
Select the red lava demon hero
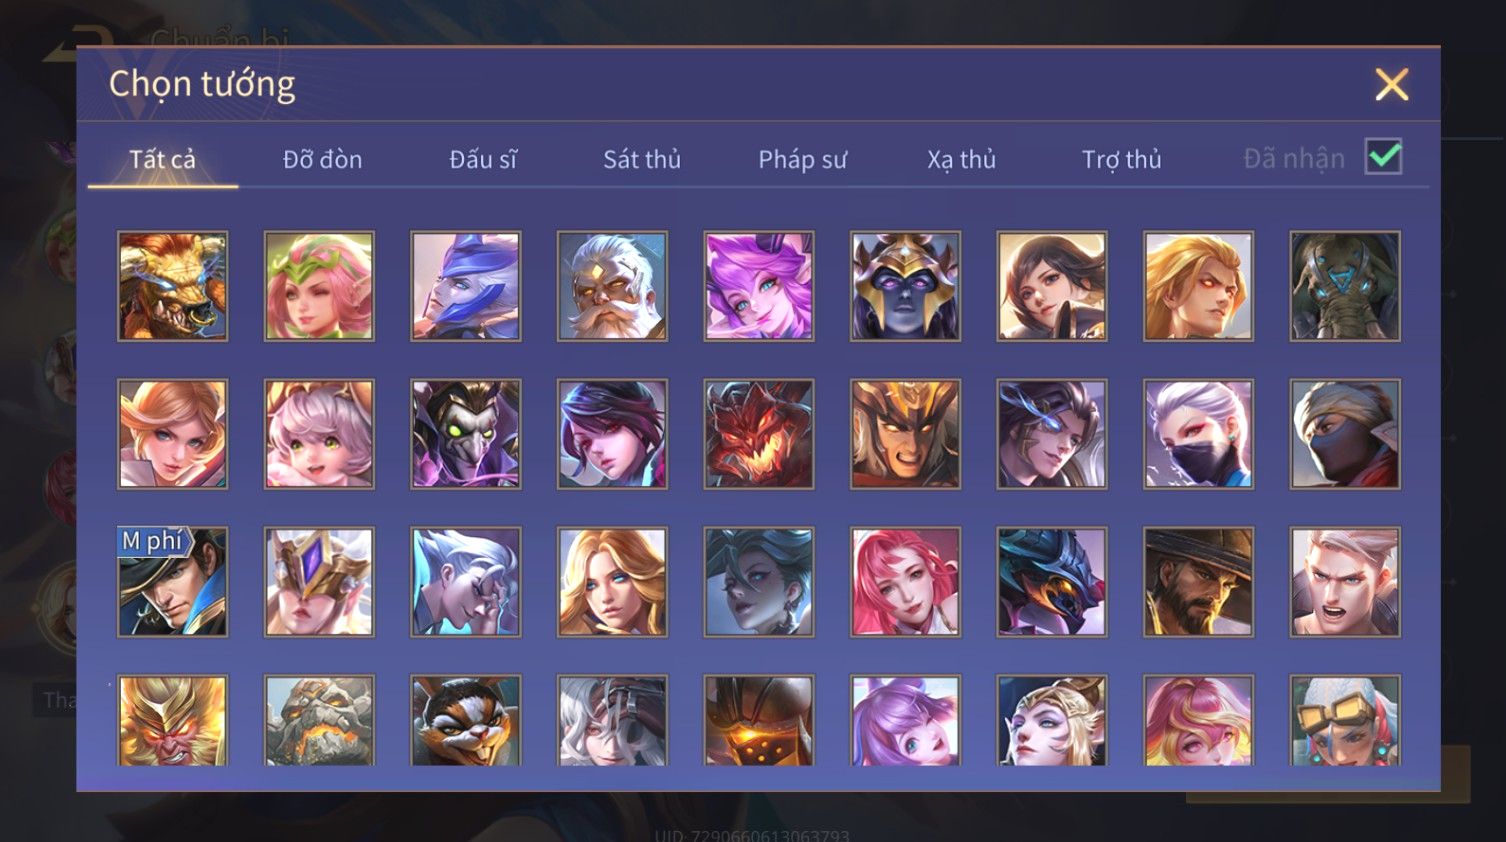point(759,434)
